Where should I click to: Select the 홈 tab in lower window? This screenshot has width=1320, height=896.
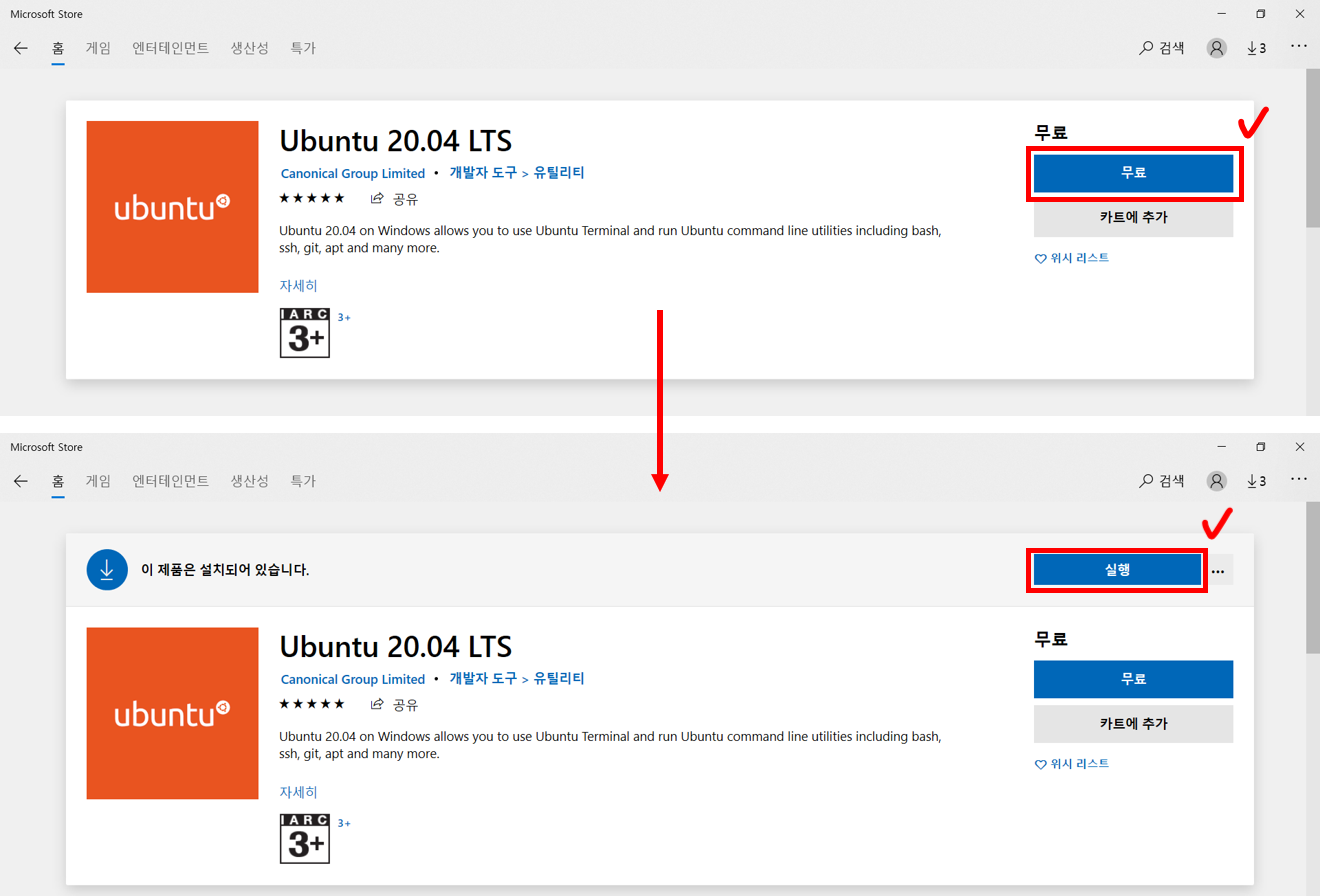pos(58,481)
